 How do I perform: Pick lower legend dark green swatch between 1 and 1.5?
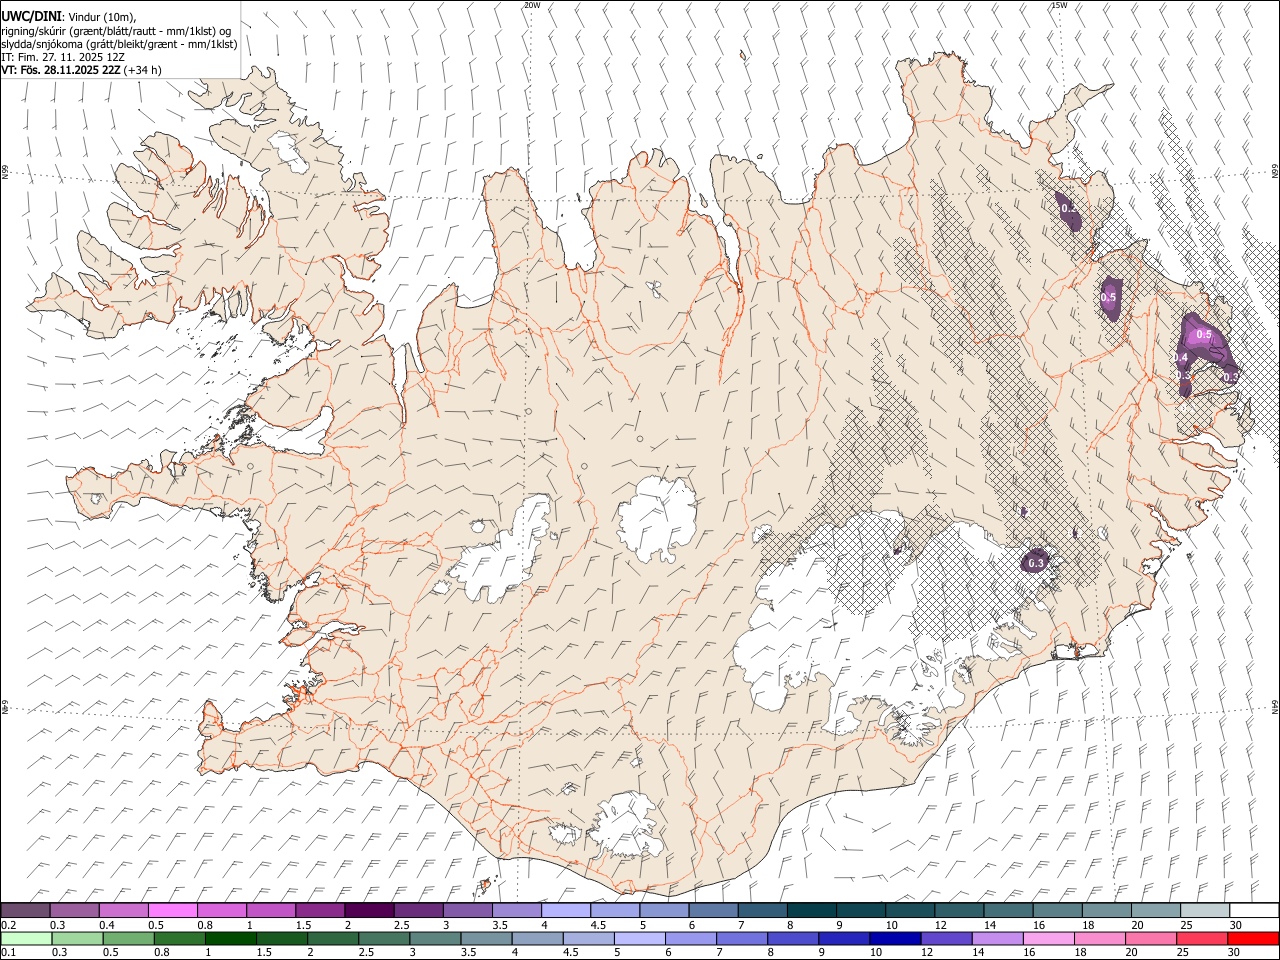pyautogui.click(x=230, y=938)
